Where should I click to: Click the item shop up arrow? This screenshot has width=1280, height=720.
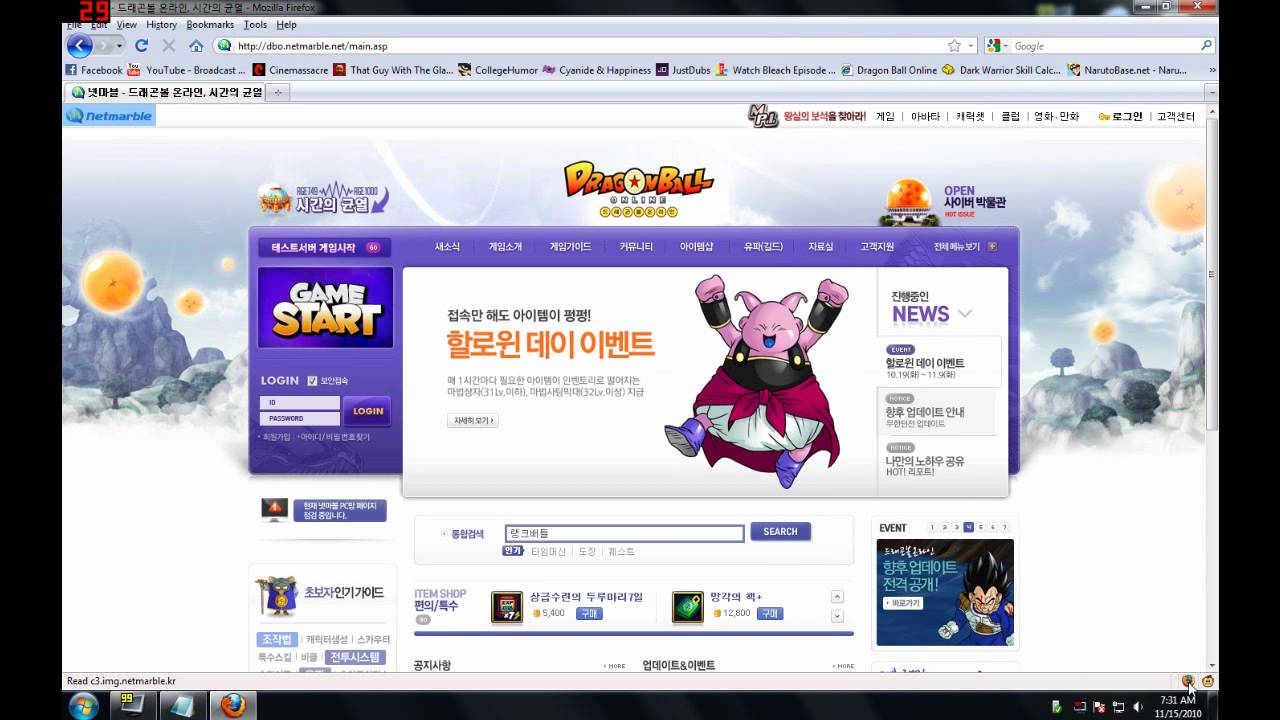(x=837, y=597)
